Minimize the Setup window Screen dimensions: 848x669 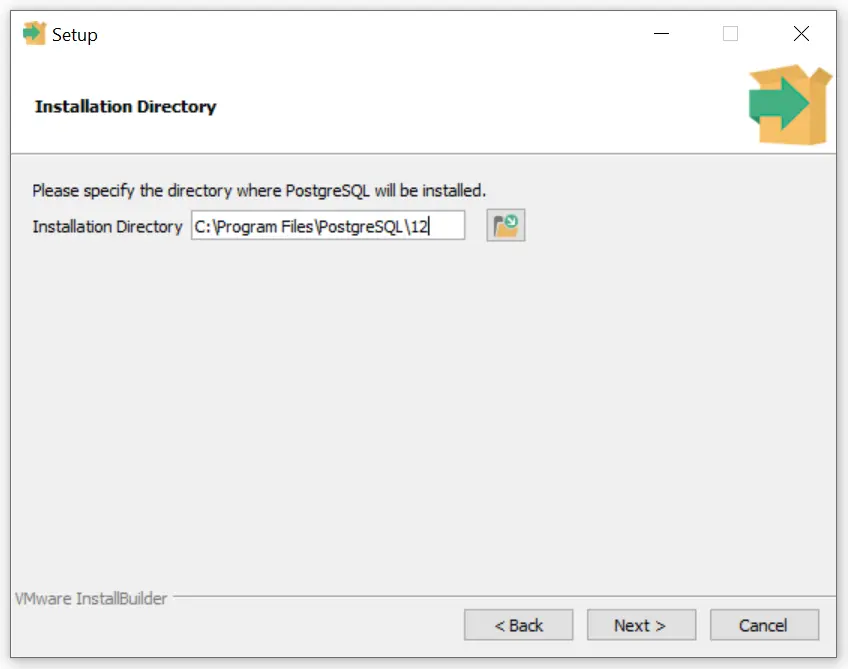coord(661,34)
